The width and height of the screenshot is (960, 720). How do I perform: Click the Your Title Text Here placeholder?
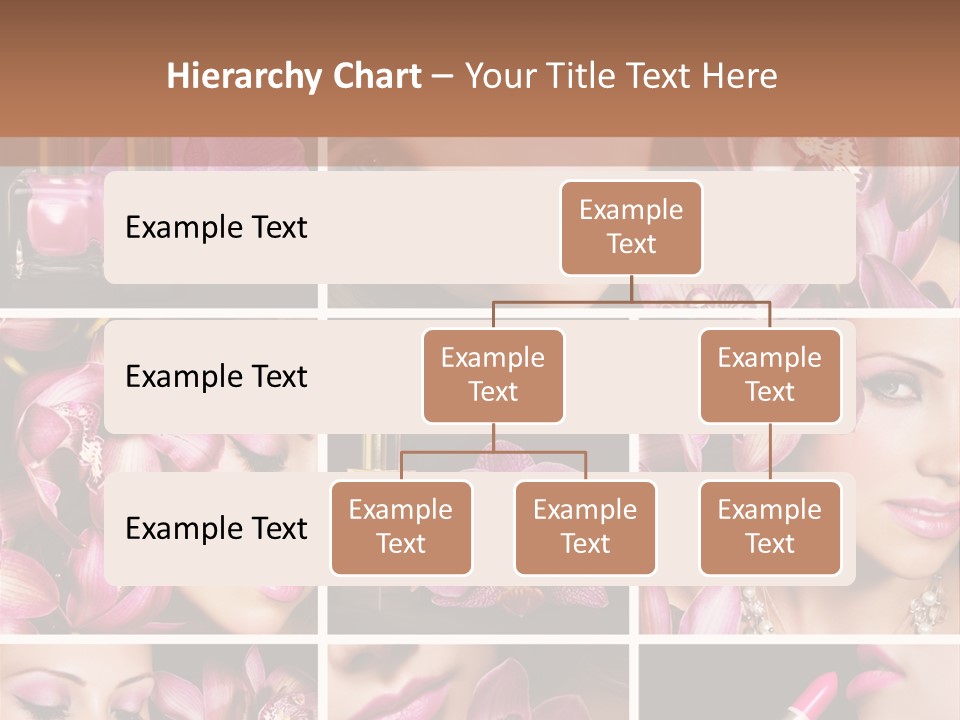[x=621, y=76]
